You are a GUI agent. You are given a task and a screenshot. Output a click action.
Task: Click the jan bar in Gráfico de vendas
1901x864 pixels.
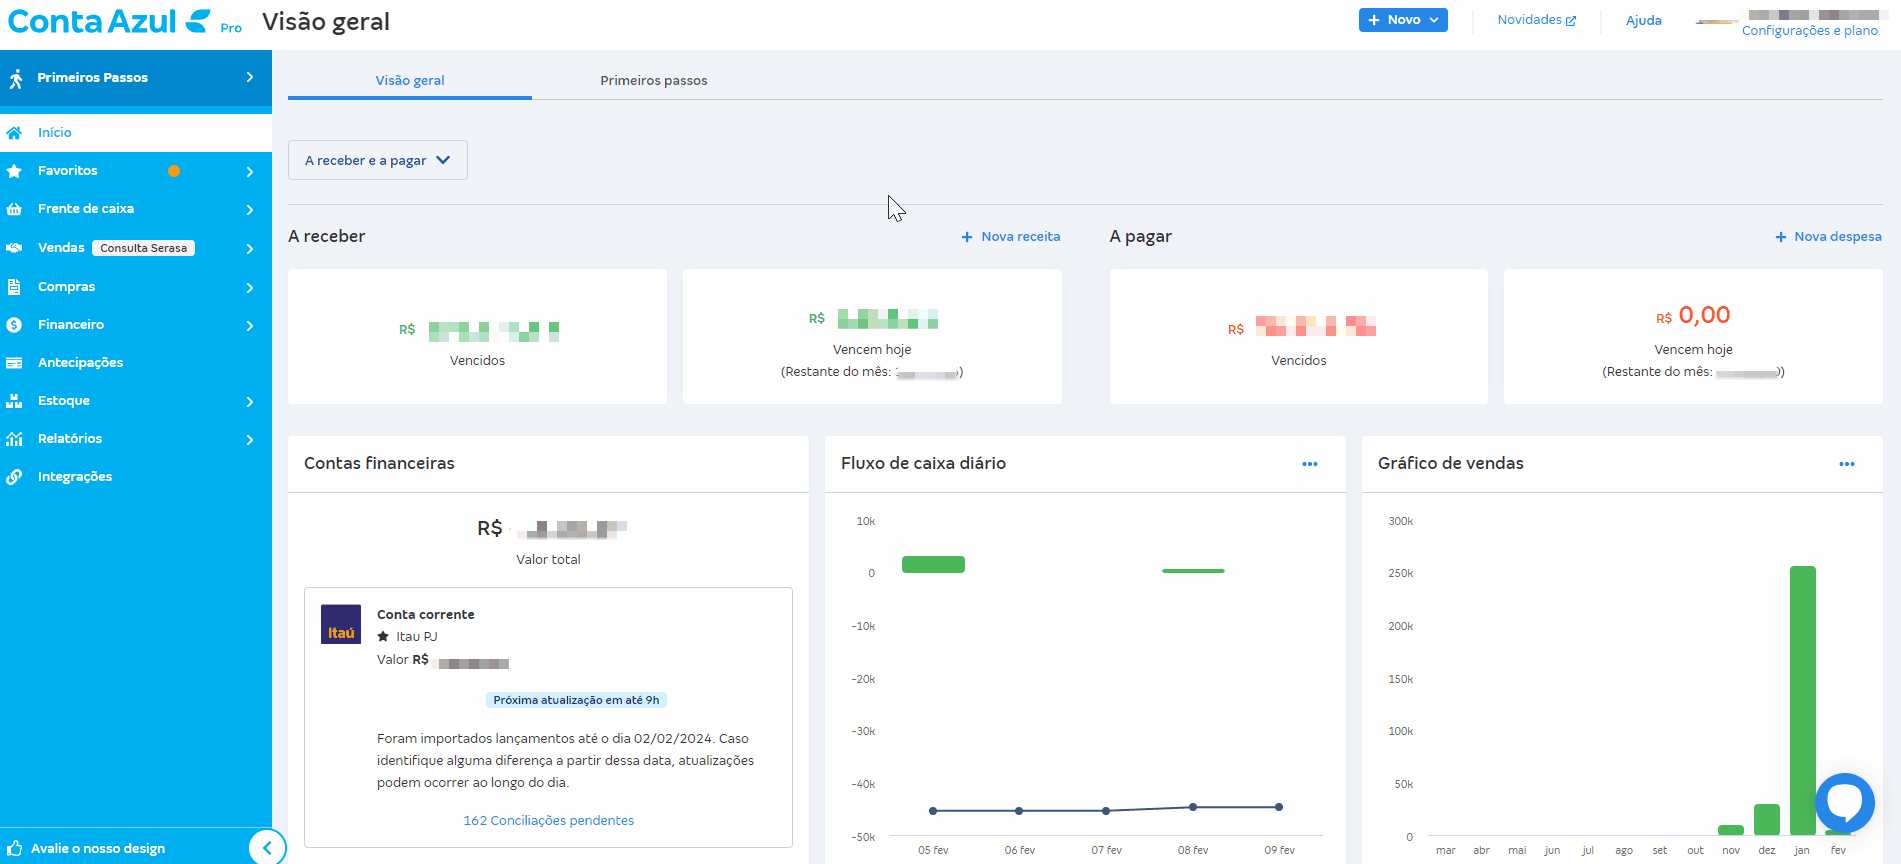coord(1803,700)
